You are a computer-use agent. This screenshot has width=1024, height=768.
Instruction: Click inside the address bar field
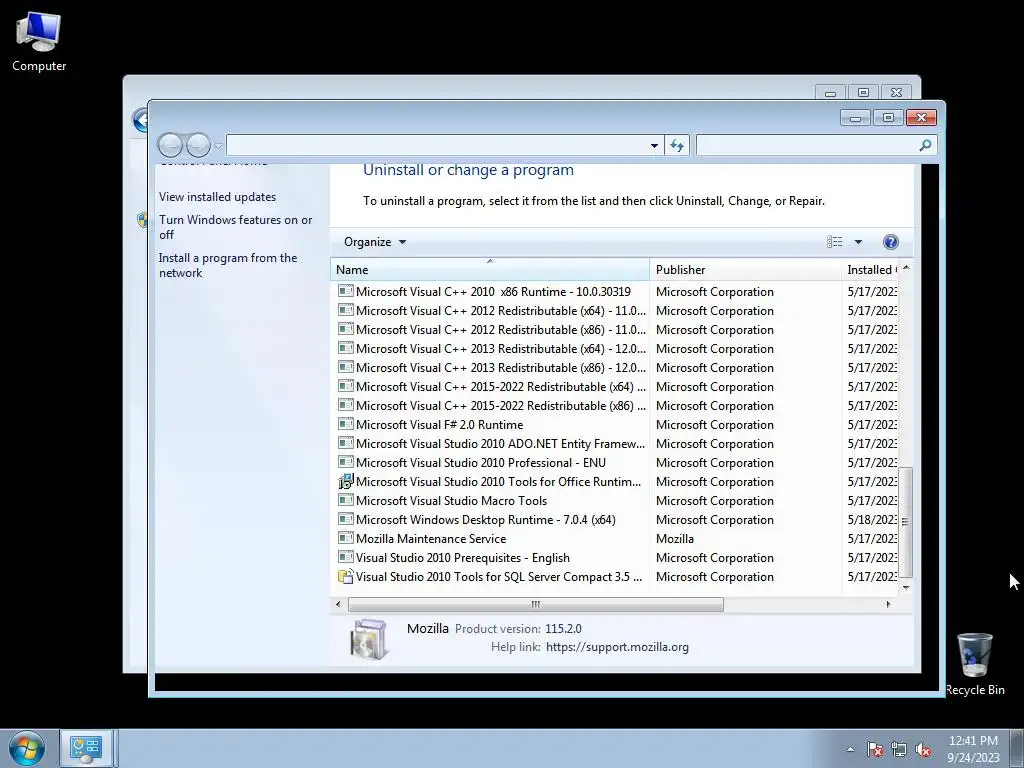[x=437, y=145]
